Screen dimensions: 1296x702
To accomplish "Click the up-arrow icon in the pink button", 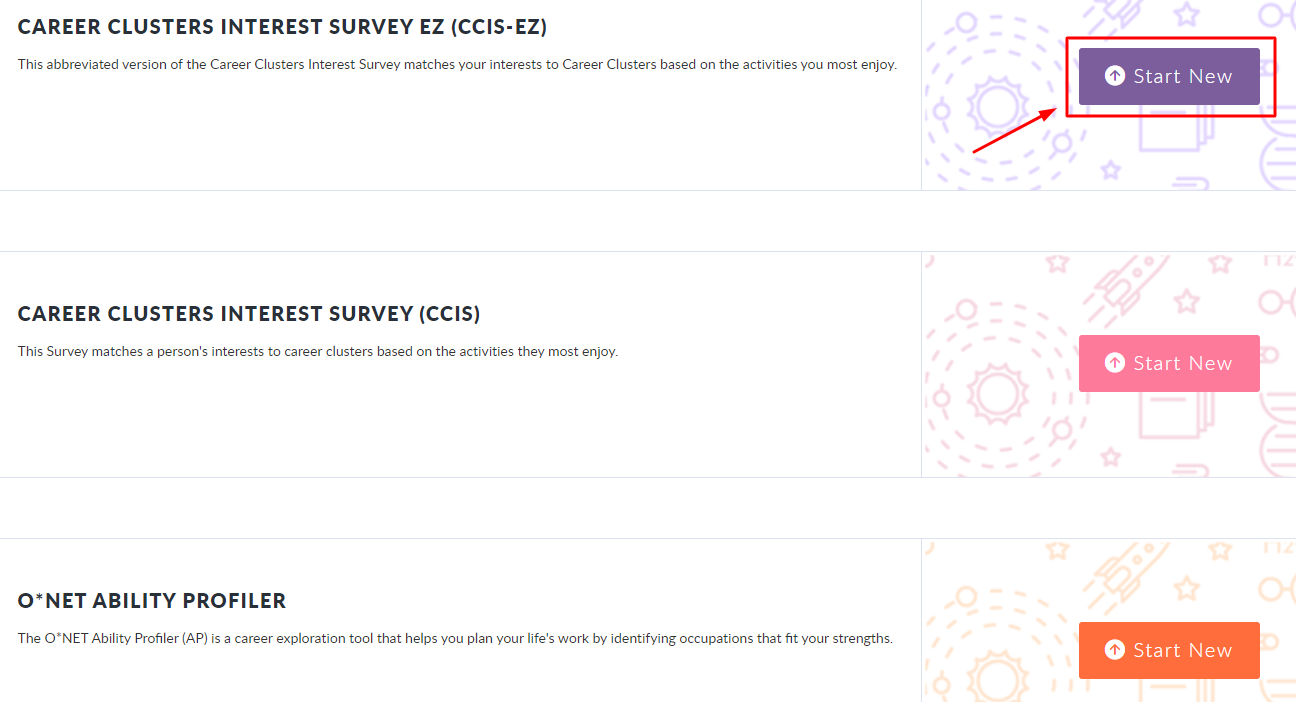I will [x=1114, y=363].
